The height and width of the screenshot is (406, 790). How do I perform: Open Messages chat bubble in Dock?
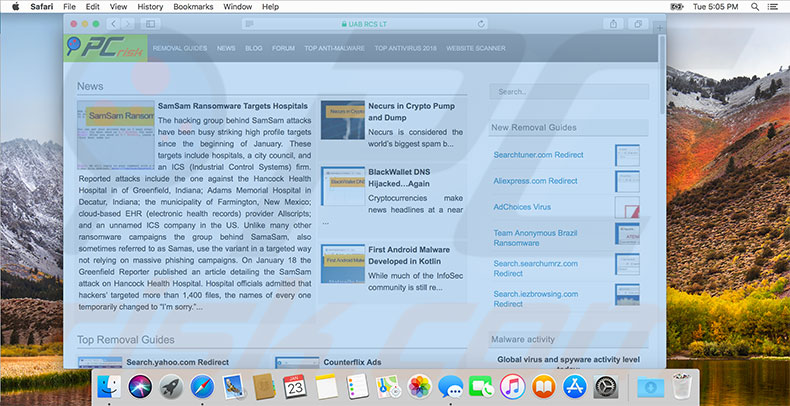click(x=450, y=387)
